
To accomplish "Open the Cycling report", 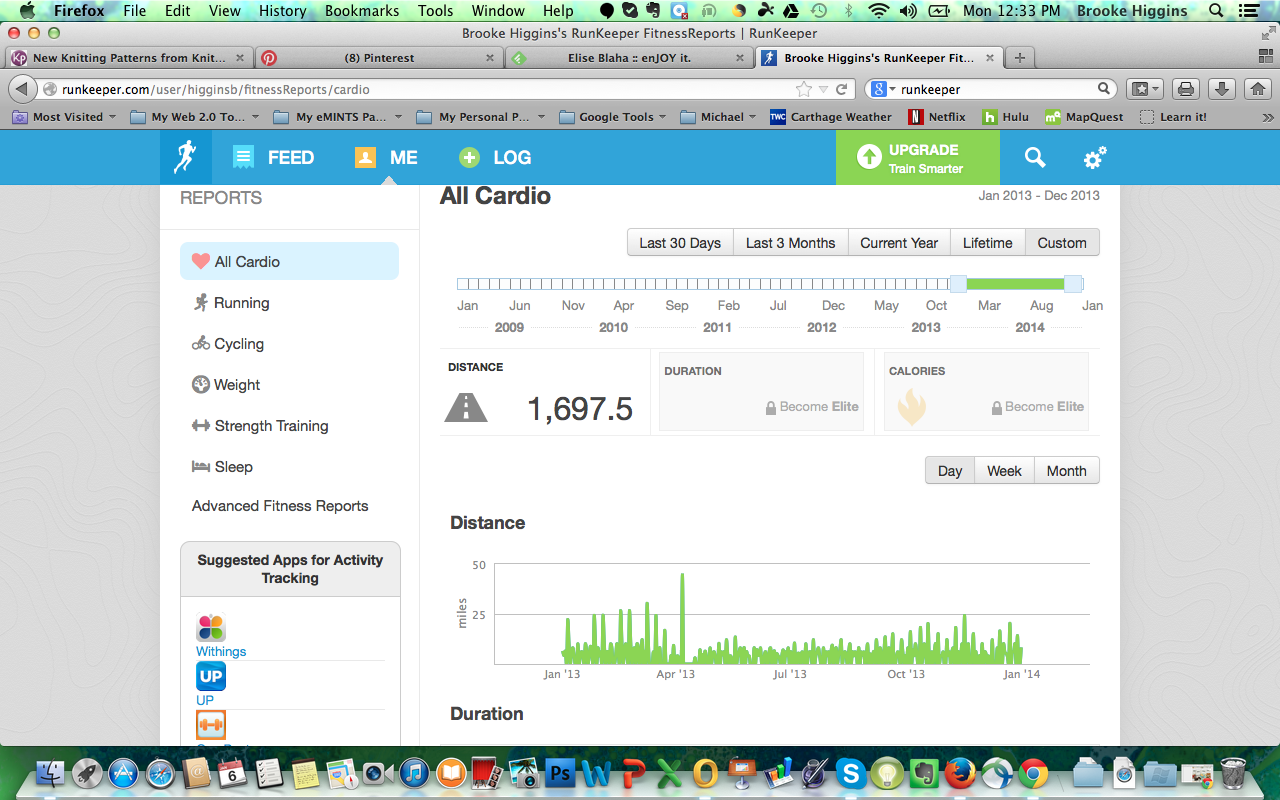I will coord(228,344).
